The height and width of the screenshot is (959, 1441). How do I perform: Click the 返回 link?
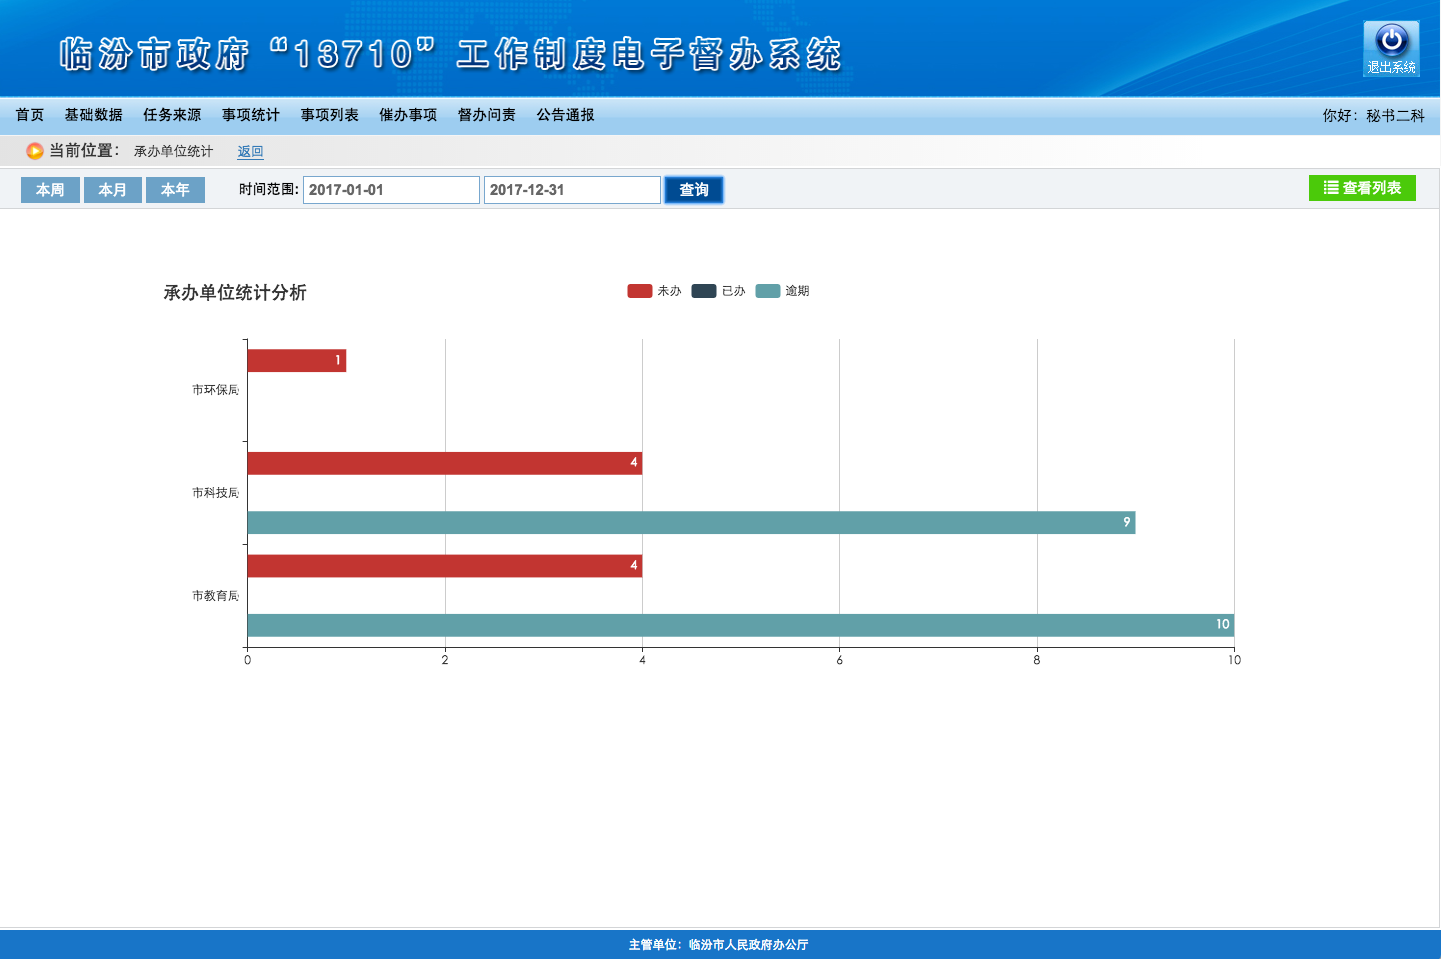(250, 152)
